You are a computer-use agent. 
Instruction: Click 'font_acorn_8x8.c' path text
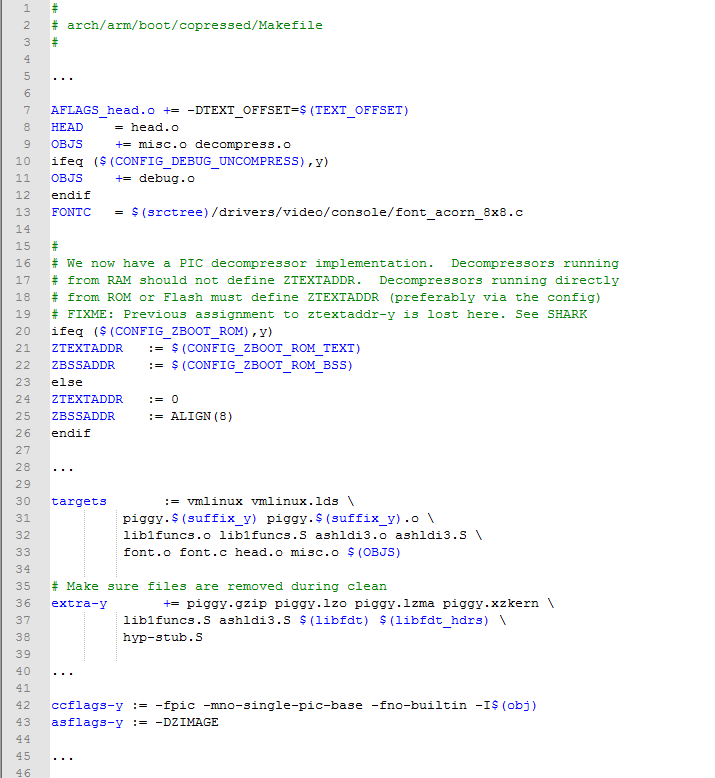pyautogui.click(x=459, y=212)
